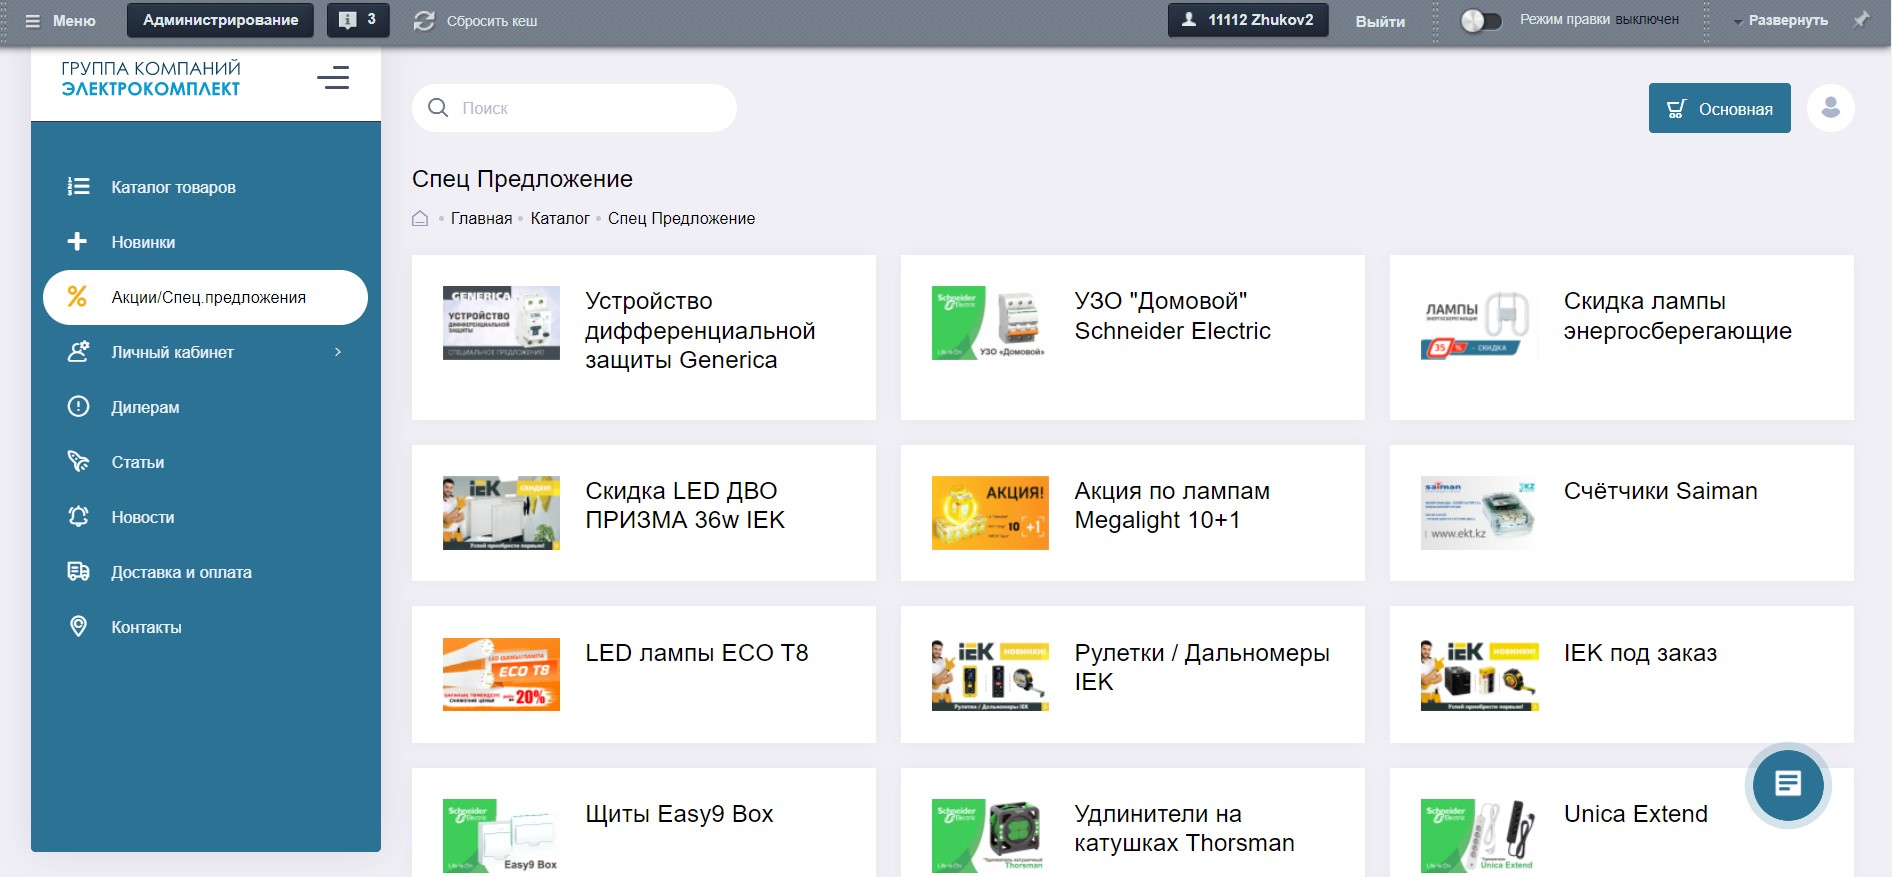
Task: Click the pin icon in admin bar
Action: point(1861,20)
